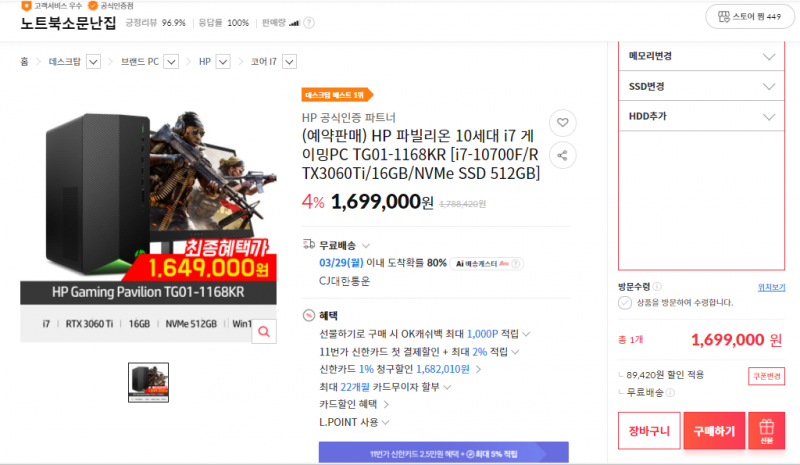This screenshot has width=800, height=465.
Task: Open 데스크탑 breadcrumb category
Action: [64, 62]
